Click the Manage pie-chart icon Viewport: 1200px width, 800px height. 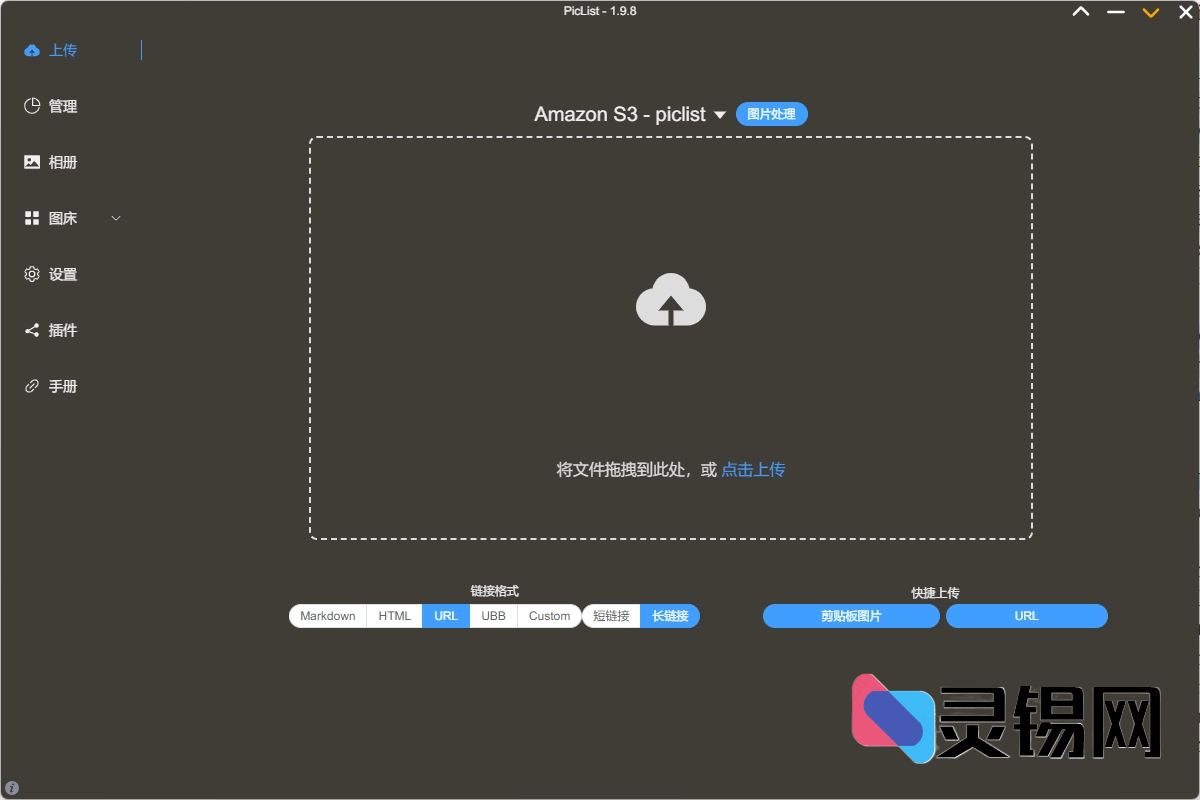pos(32,106)
